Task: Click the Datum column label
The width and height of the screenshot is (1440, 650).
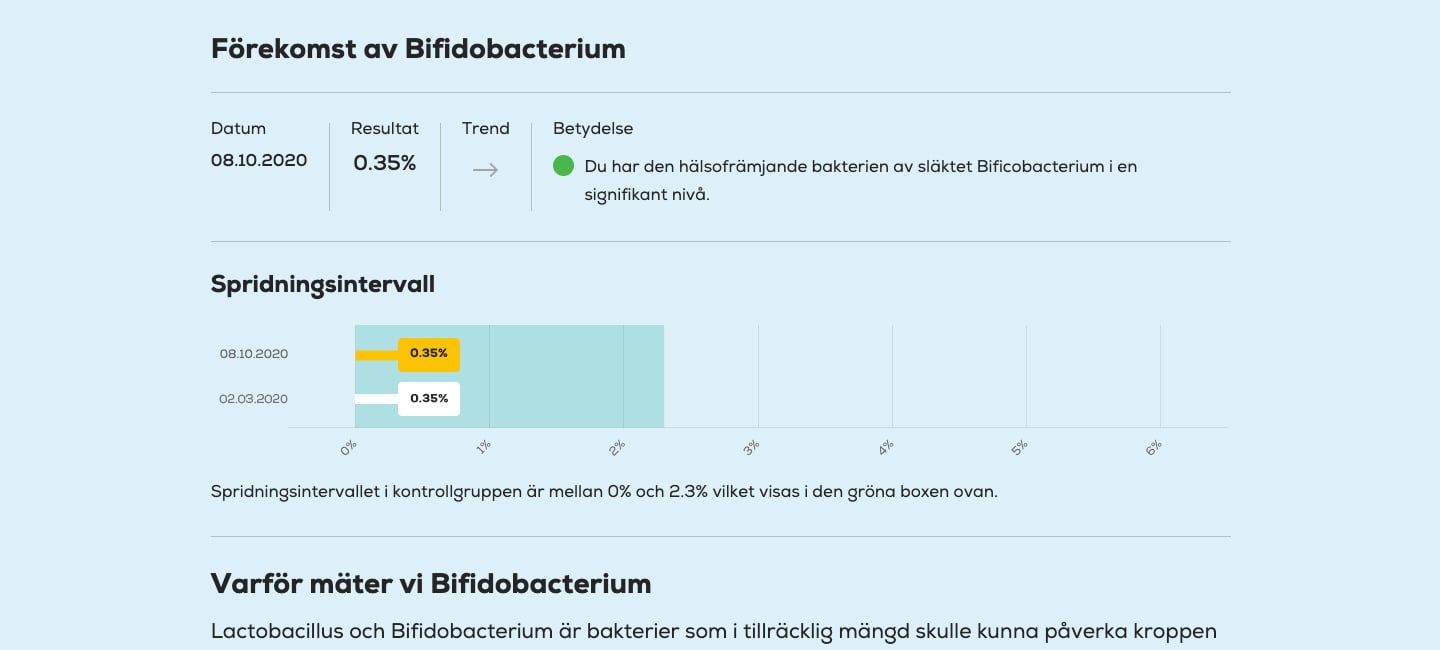Action: 238,129
